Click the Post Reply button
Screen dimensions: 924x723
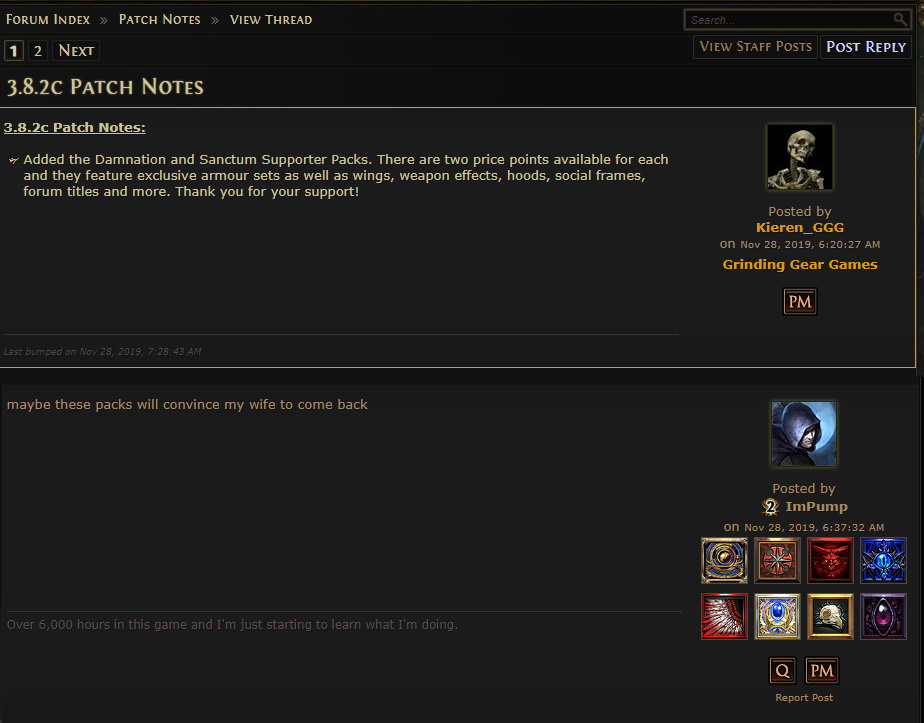pos(866,47)
